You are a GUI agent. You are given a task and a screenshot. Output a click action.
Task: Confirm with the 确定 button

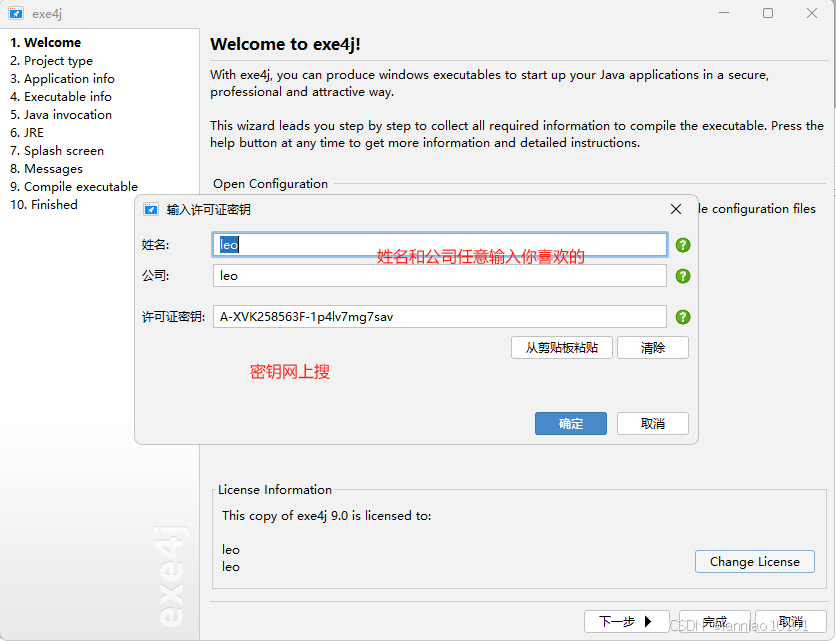pyautogui.click(x=570, y=423)
